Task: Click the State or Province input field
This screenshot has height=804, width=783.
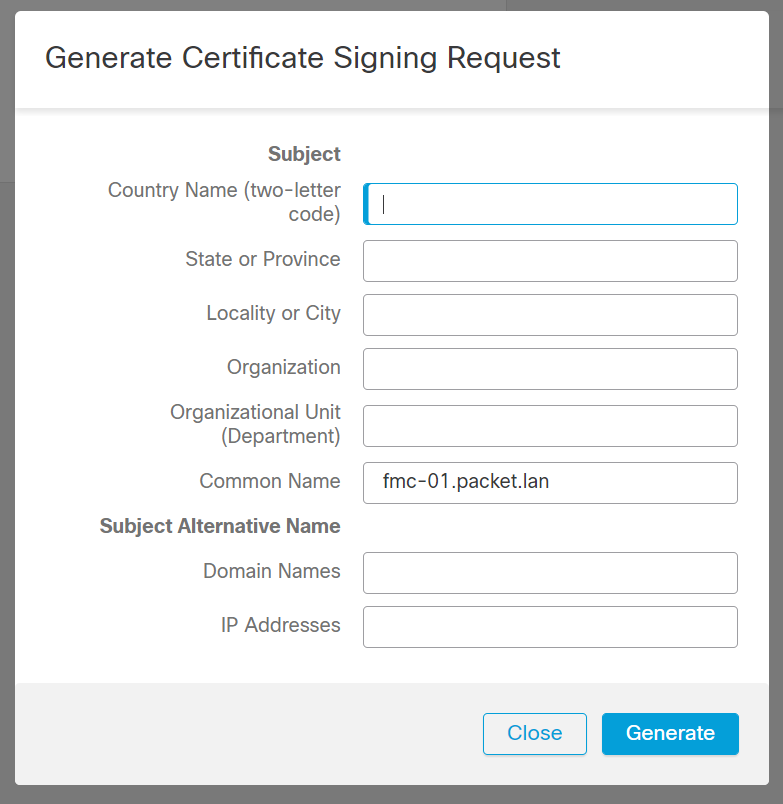Action: point(550,261)
